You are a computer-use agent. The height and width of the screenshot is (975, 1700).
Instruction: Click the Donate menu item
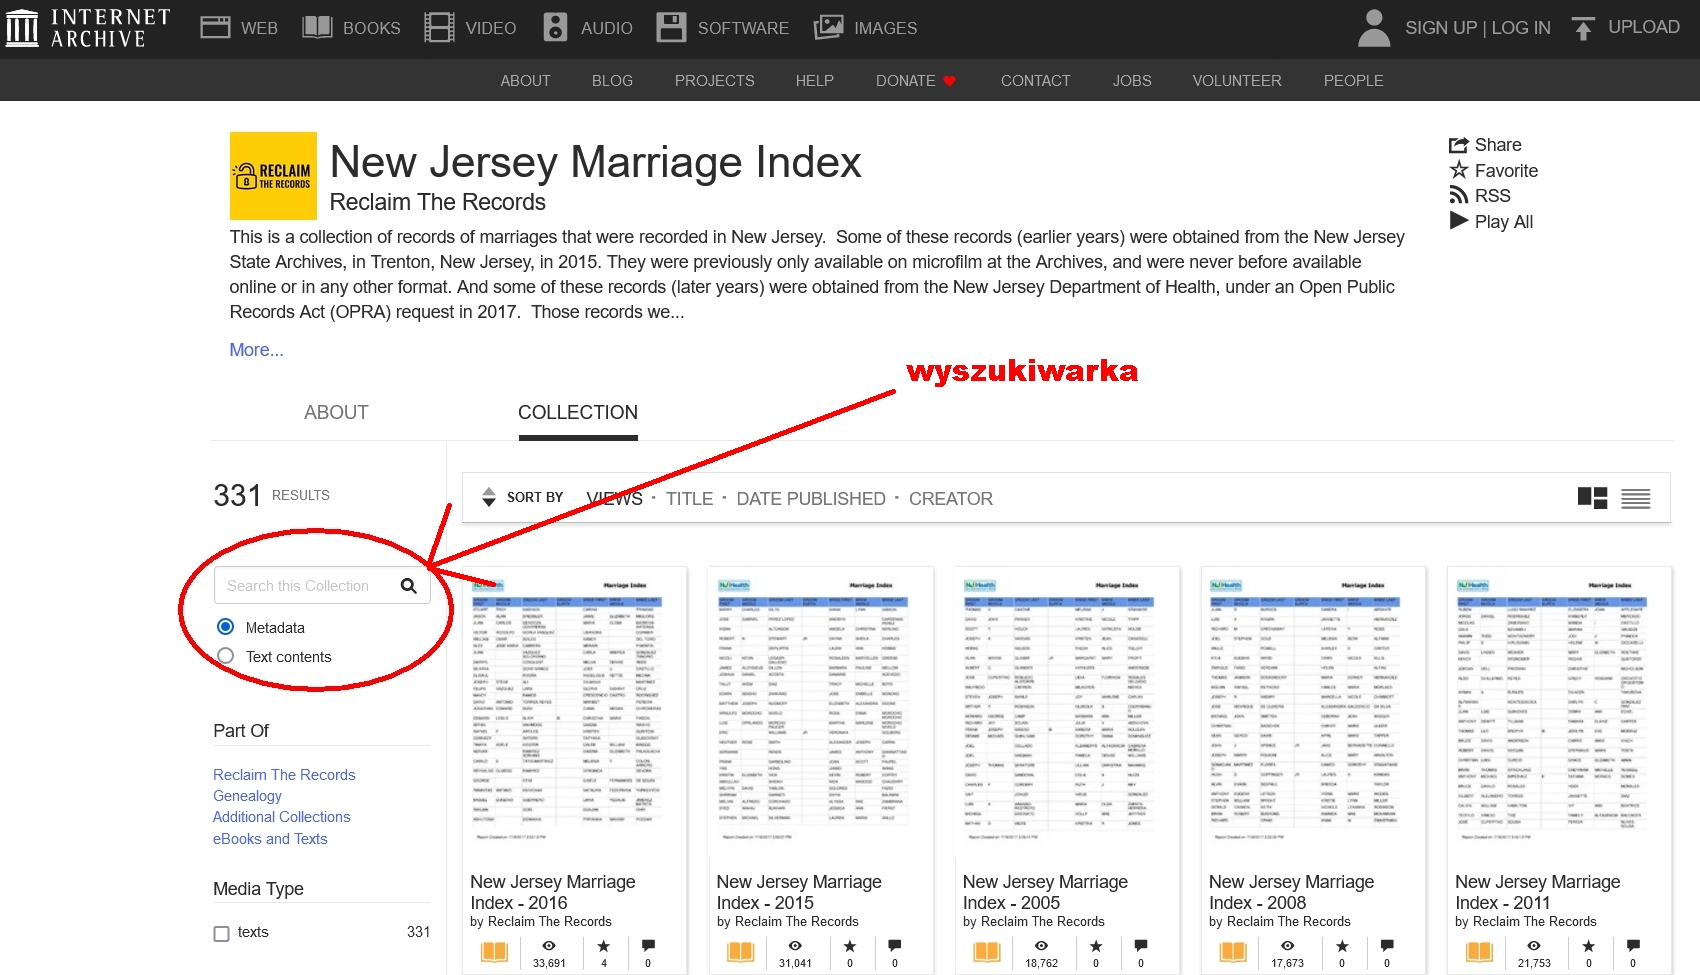point(905,81)
